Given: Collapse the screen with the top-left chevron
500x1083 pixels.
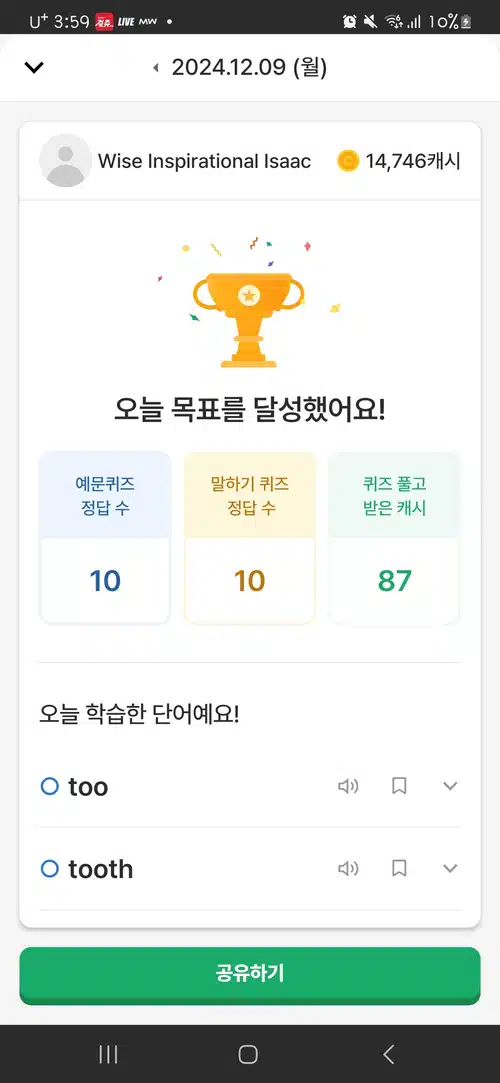Looking at the screenshot, I should (x=34, y=67).
